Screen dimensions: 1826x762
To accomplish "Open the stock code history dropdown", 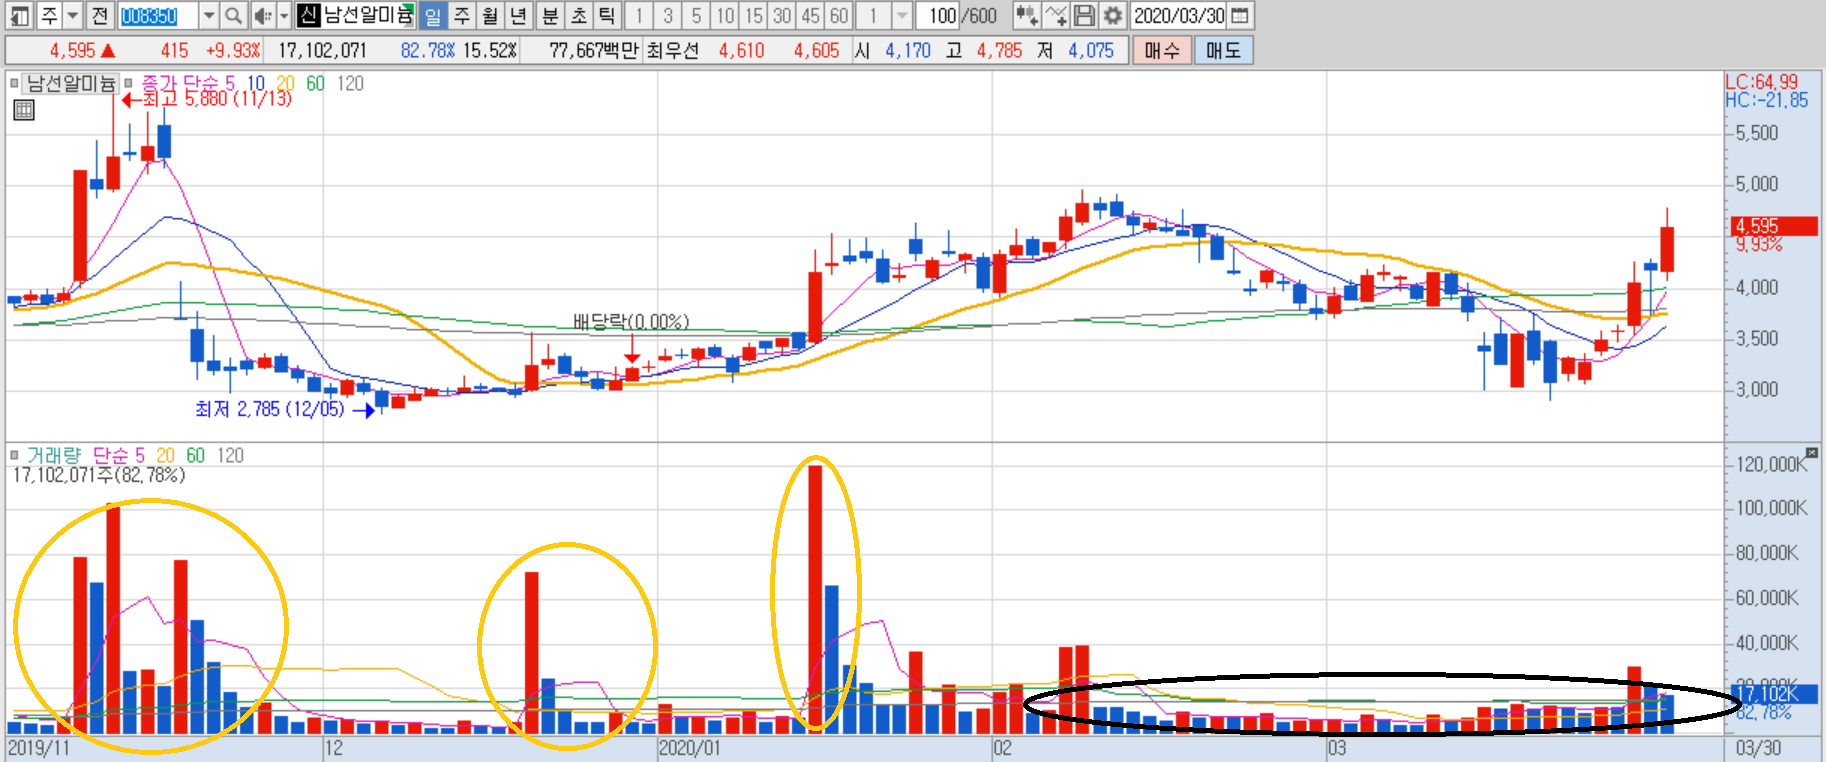I will pyautogui.click(x=209, y=15).
